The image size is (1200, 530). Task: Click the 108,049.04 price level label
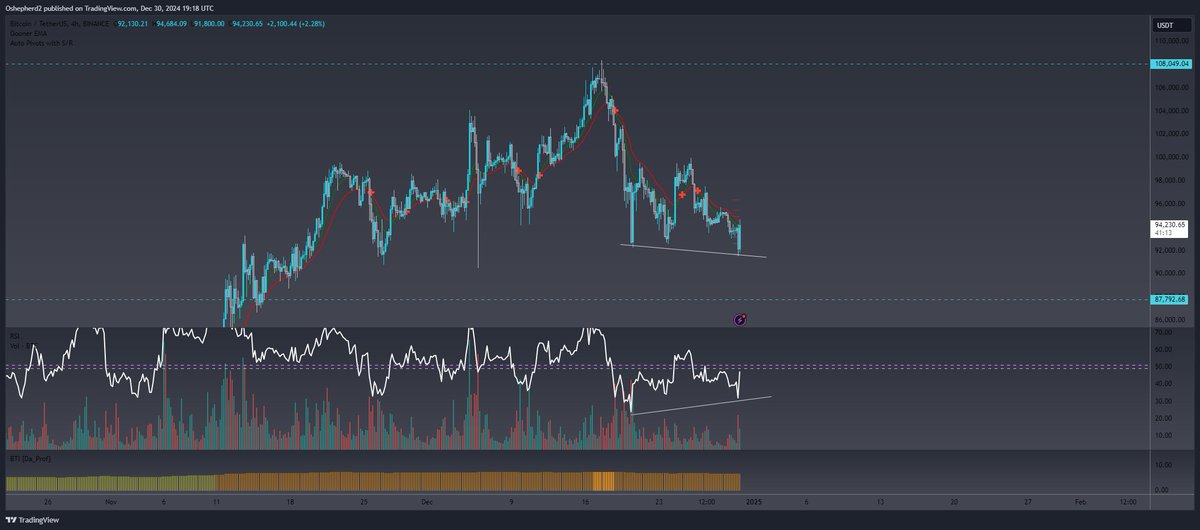click(x=1169, y=63)
